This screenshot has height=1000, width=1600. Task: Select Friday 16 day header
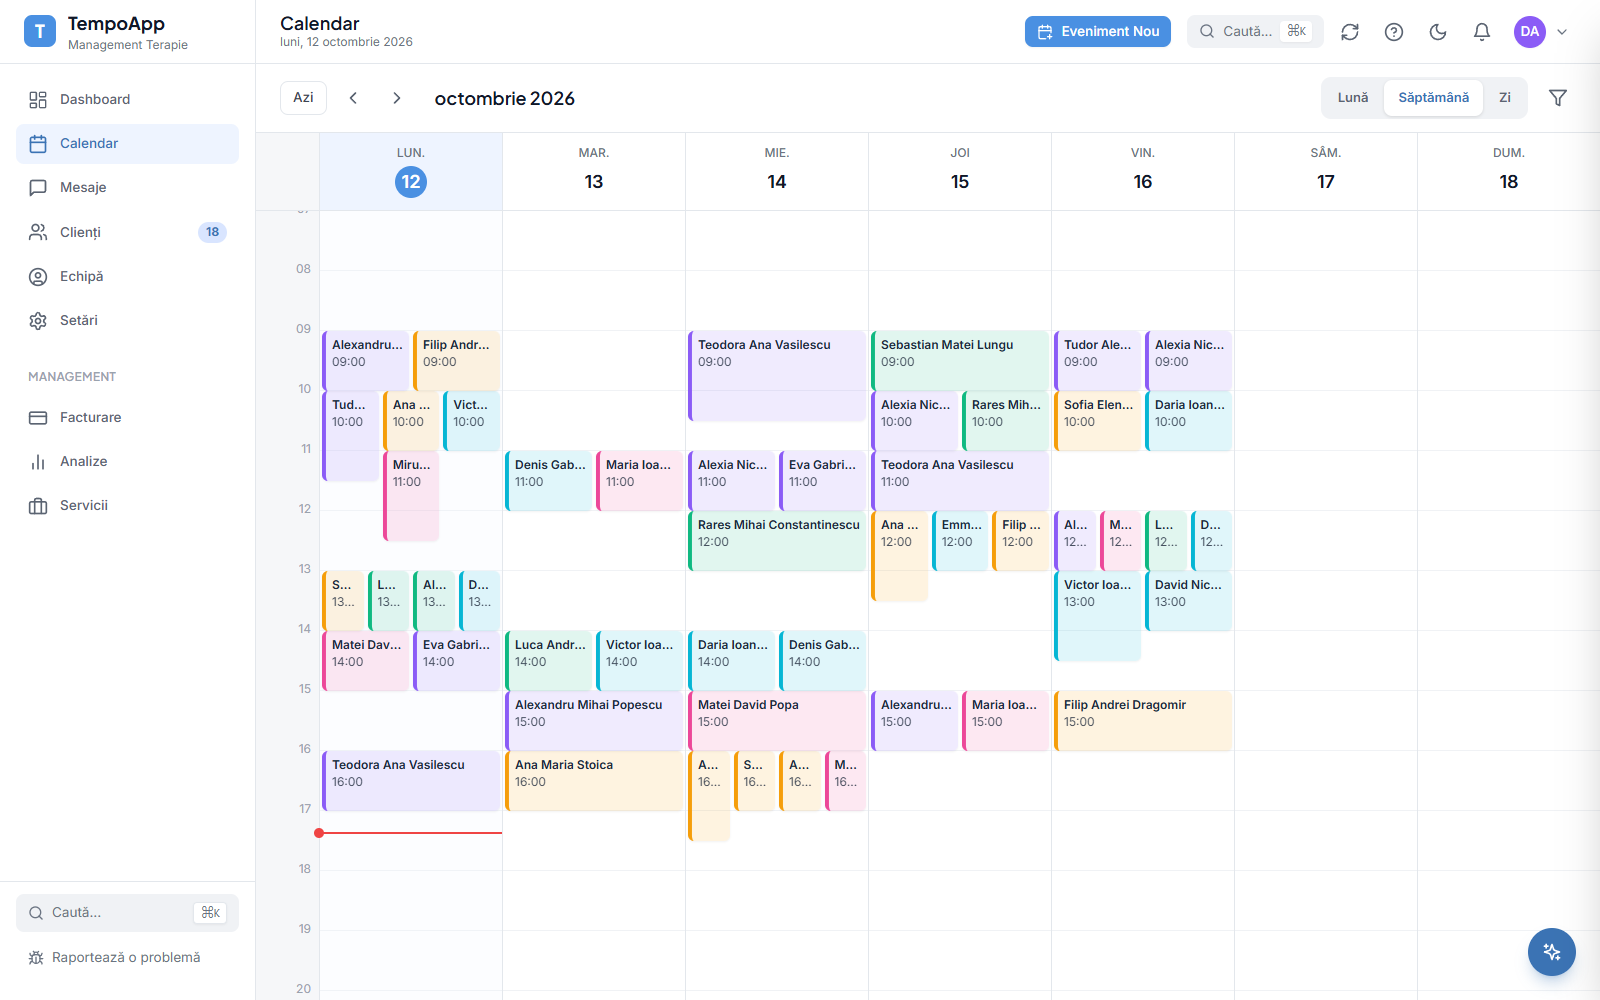(x=1143, y=171)
